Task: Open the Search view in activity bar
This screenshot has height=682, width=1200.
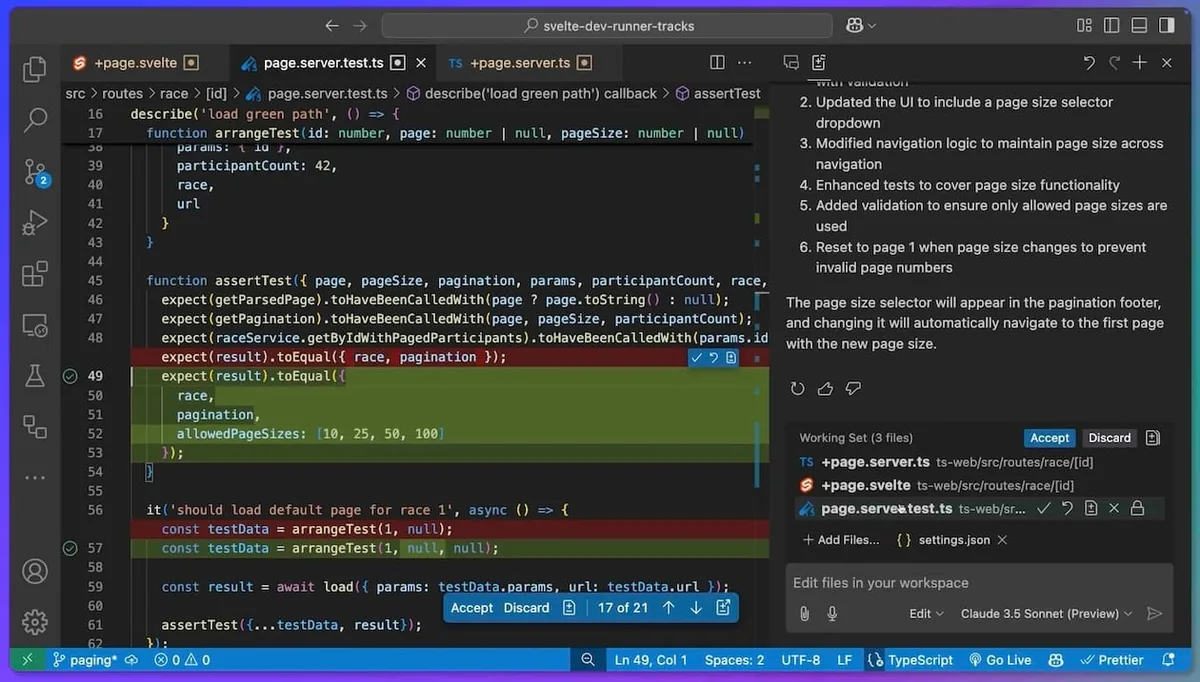Action: pyautogui.click(x=35, y=120)
